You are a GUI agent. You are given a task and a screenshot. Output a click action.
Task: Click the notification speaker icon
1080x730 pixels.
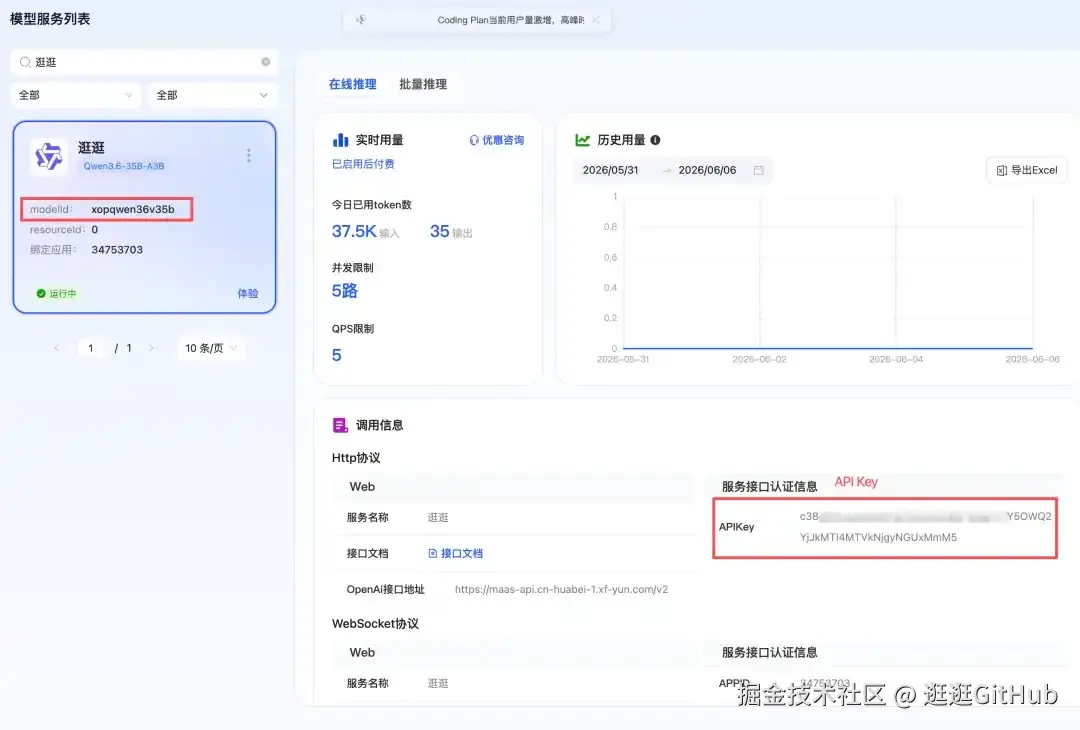(x=361, y=20)
